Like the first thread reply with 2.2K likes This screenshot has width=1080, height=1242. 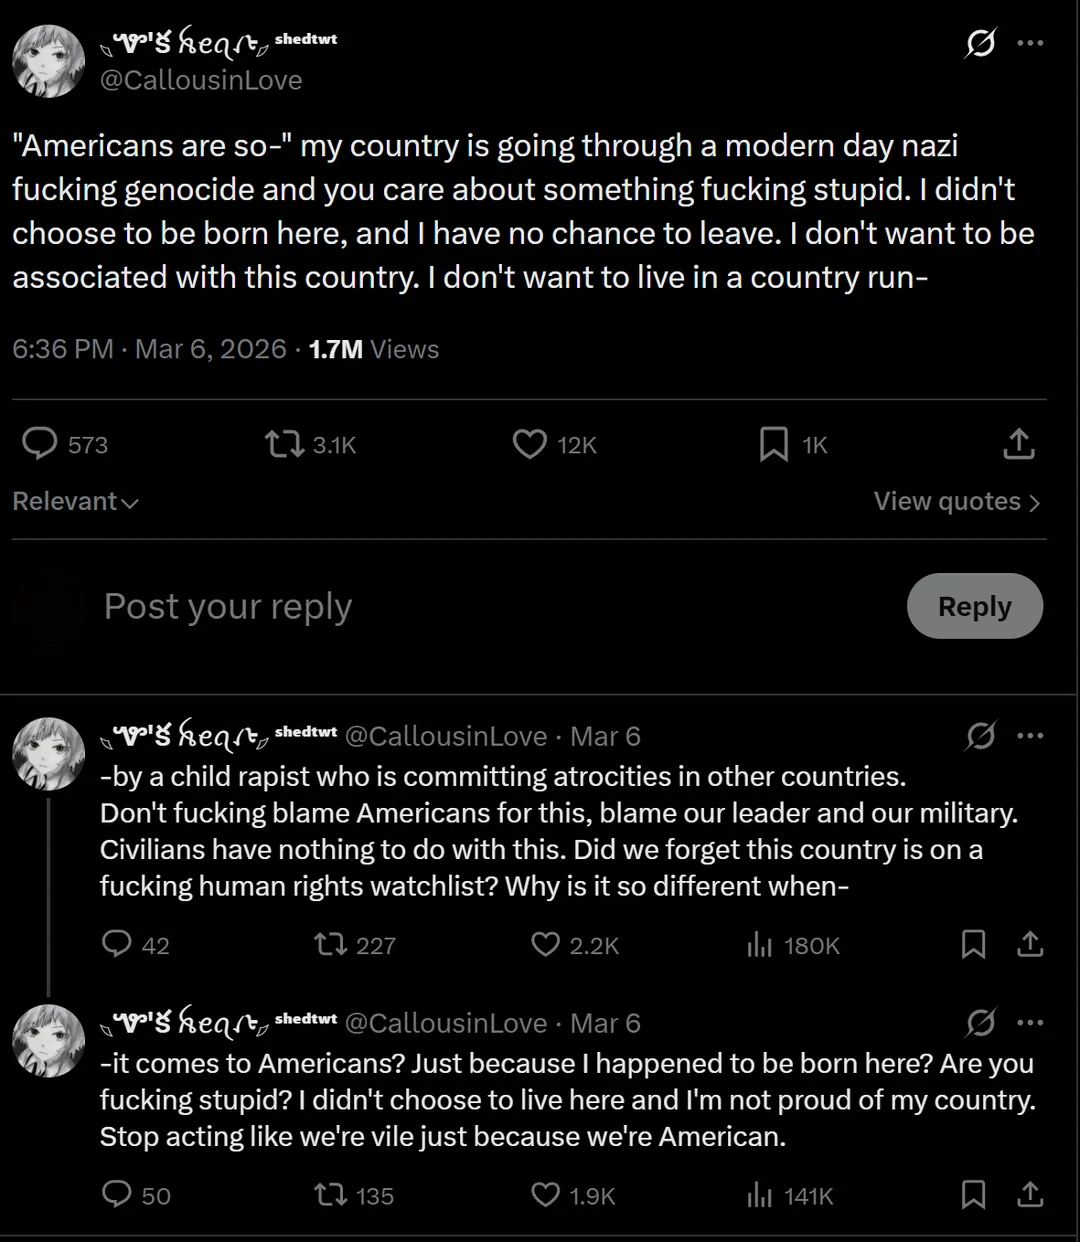coord(545,944)
